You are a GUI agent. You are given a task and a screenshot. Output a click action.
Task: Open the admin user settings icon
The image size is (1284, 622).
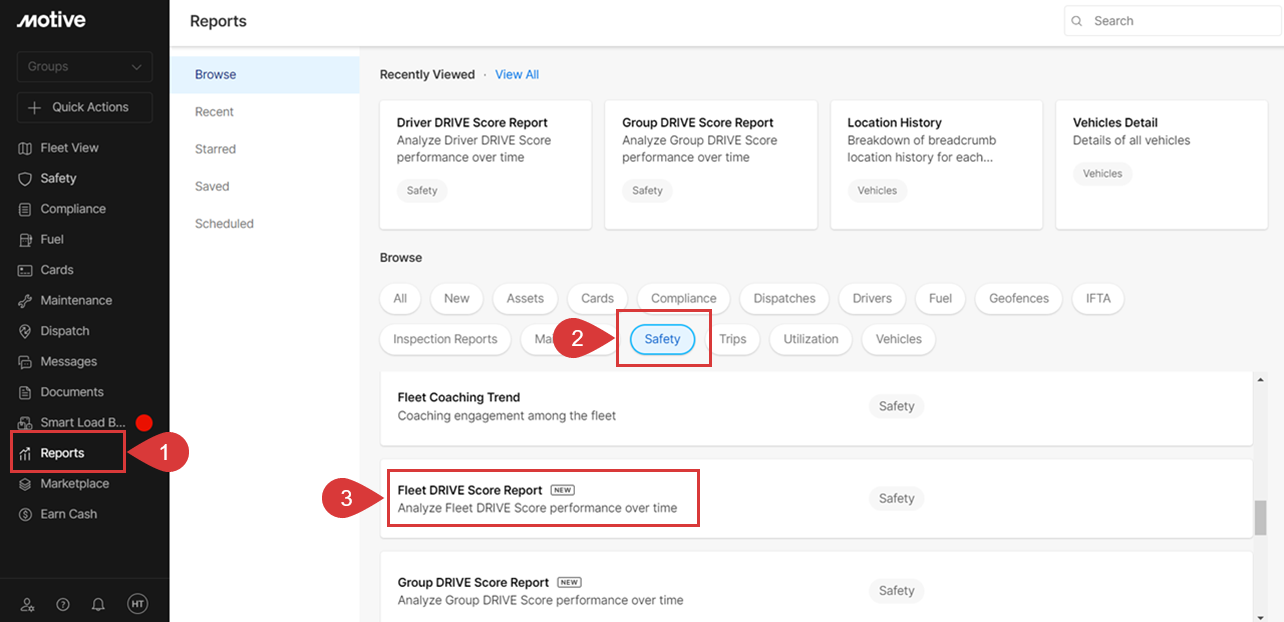click(x=27, y=604)
